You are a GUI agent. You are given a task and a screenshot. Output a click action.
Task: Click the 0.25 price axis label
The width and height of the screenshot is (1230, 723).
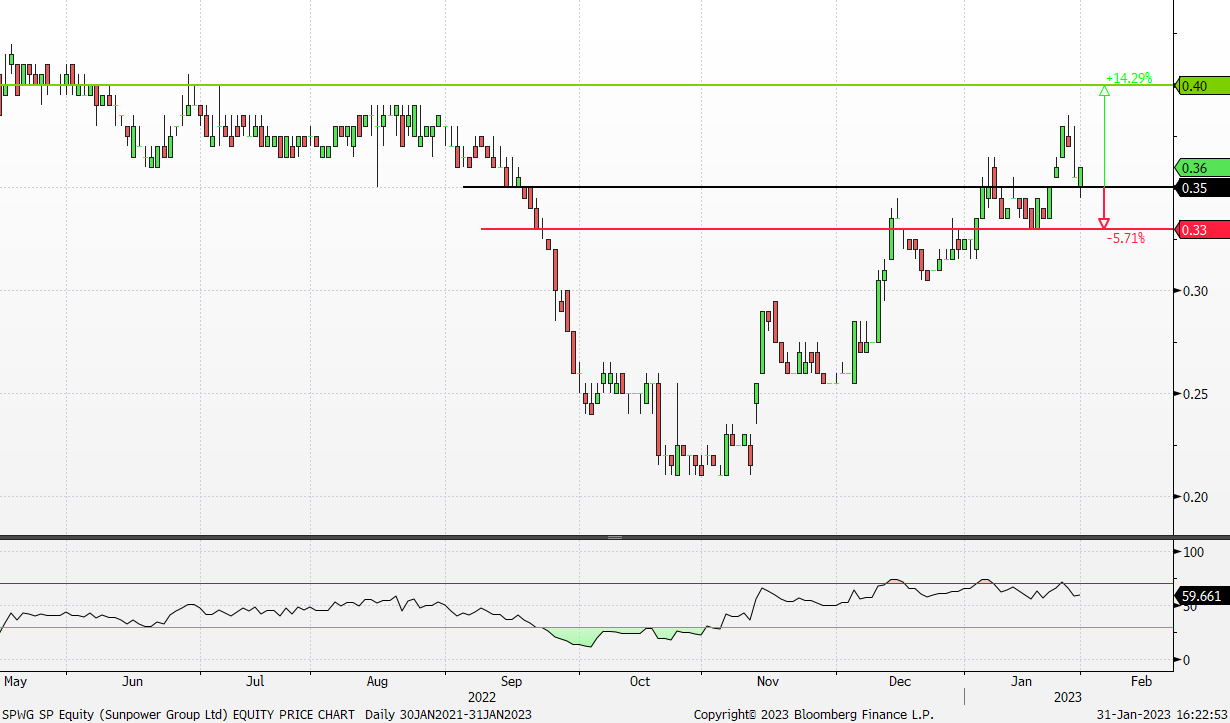[x=1193, y=394]
